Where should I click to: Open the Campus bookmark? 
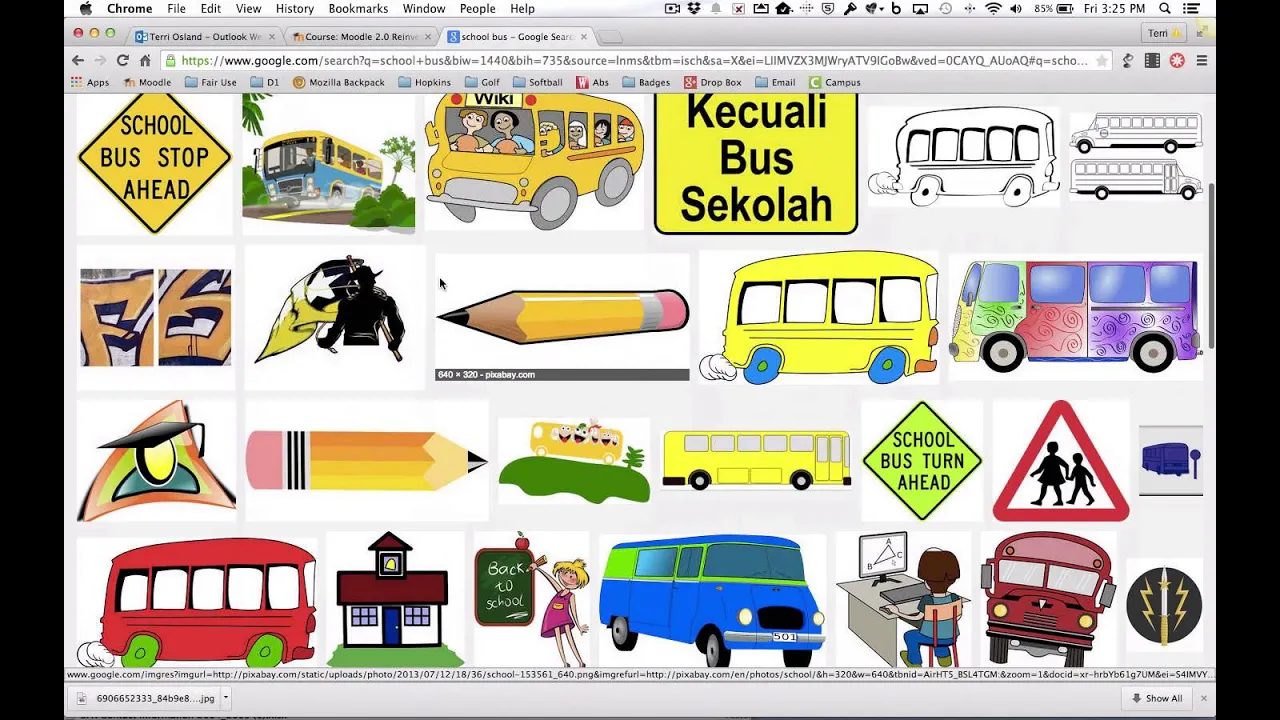[x=835, y=82]
